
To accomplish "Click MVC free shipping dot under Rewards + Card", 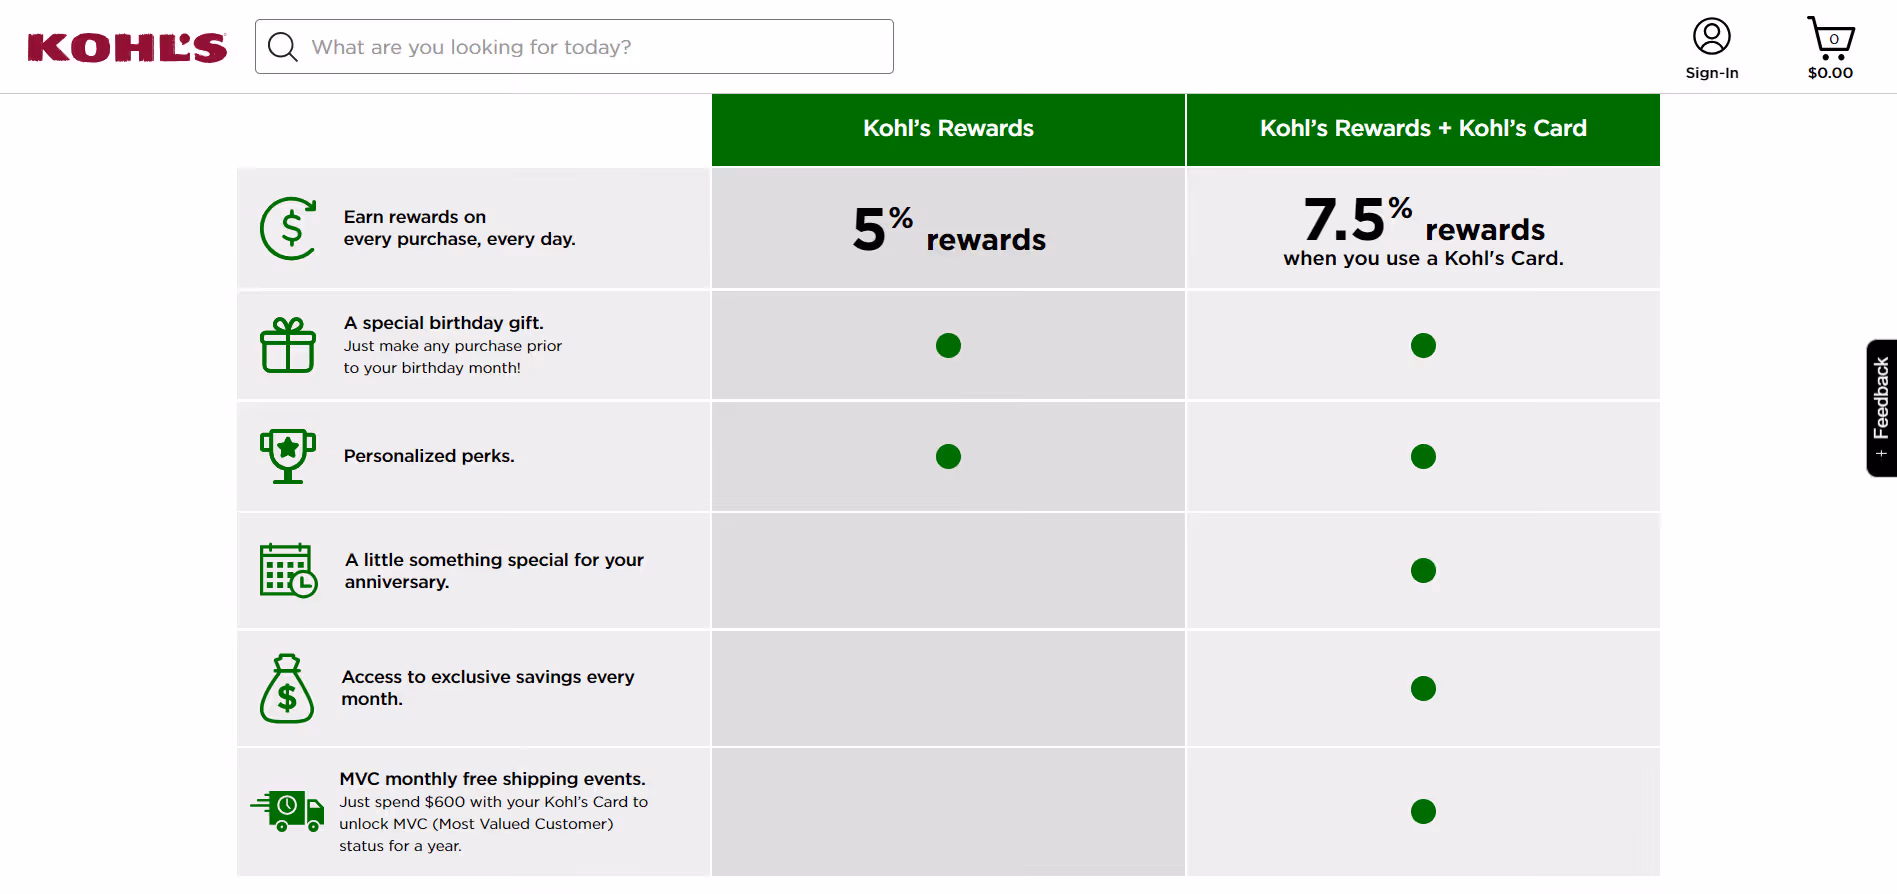I will [x=1423, y=812].
